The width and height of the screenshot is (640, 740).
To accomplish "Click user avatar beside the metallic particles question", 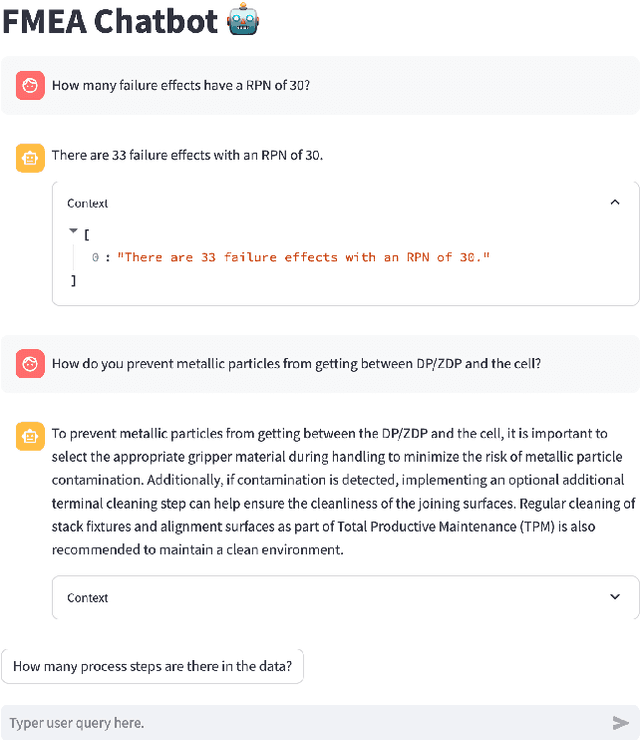I will (x=30, y=364).
